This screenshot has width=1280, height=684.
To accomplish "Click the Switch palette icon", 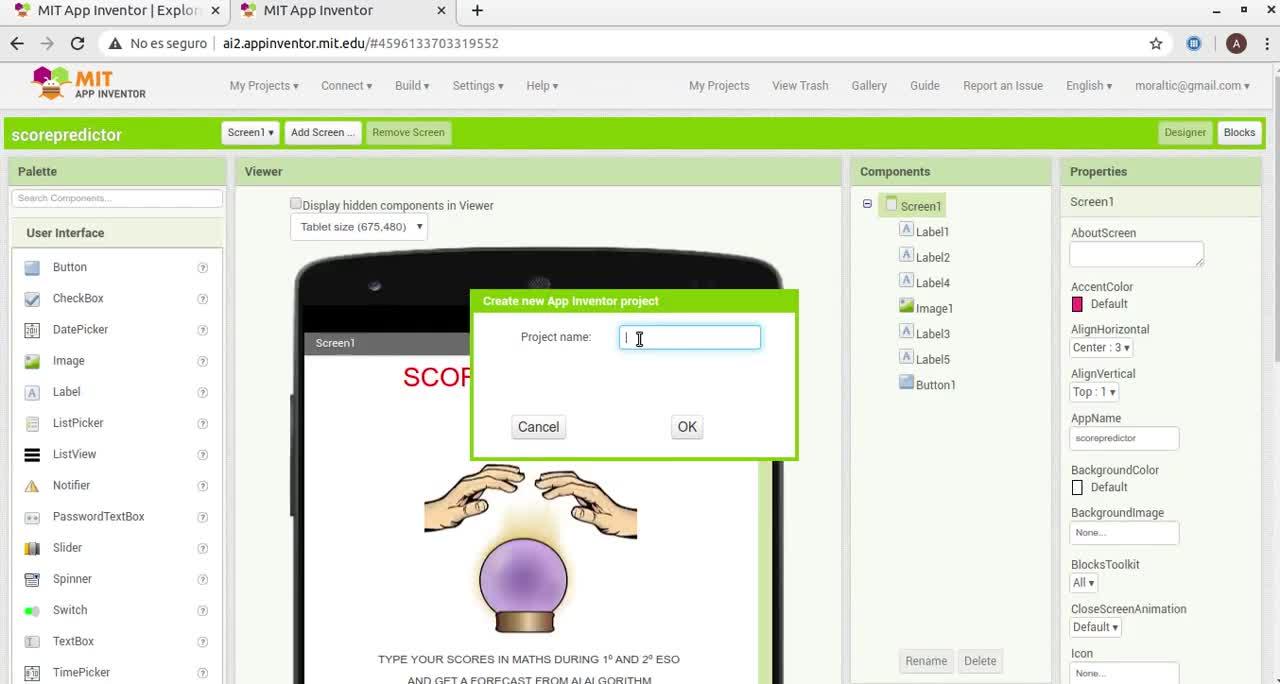I will point(32,610).
